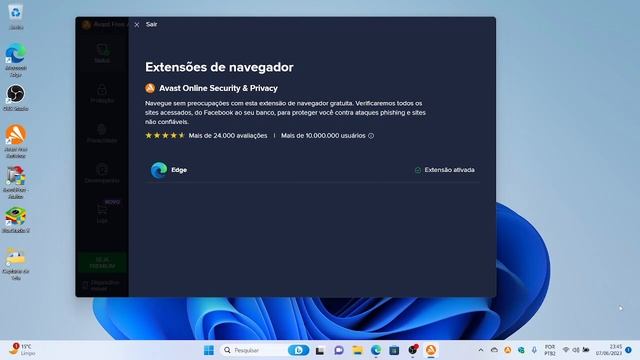The width and height of the screenshot is (640, 360).
Task: Open the Status section in the Avast sidebar
Action: coord(102,53)
